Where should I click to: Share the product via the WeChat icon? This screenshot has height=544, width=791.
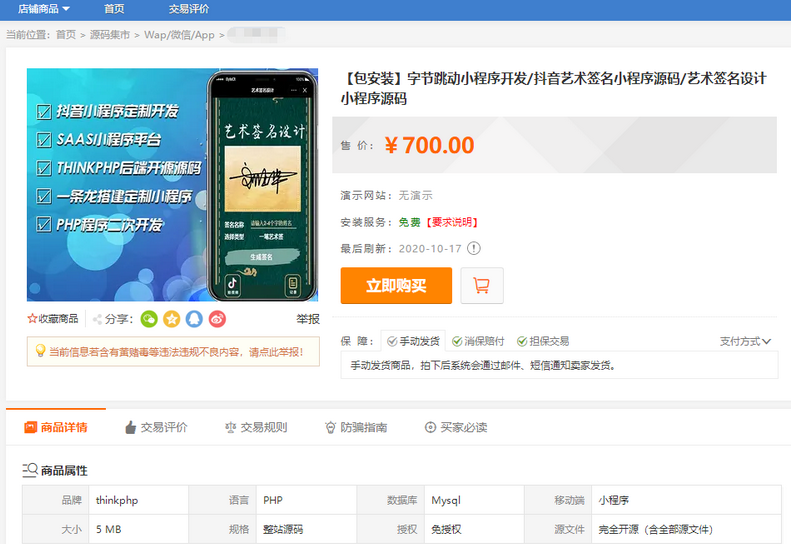tap(149, 319)
